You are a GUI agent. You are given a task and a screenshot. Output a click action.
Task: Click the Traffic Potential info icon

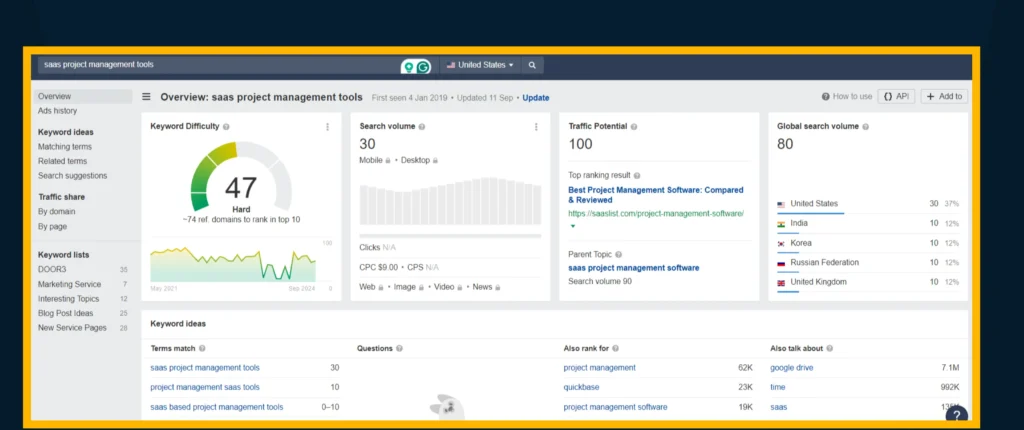click(x=634, y=127)
